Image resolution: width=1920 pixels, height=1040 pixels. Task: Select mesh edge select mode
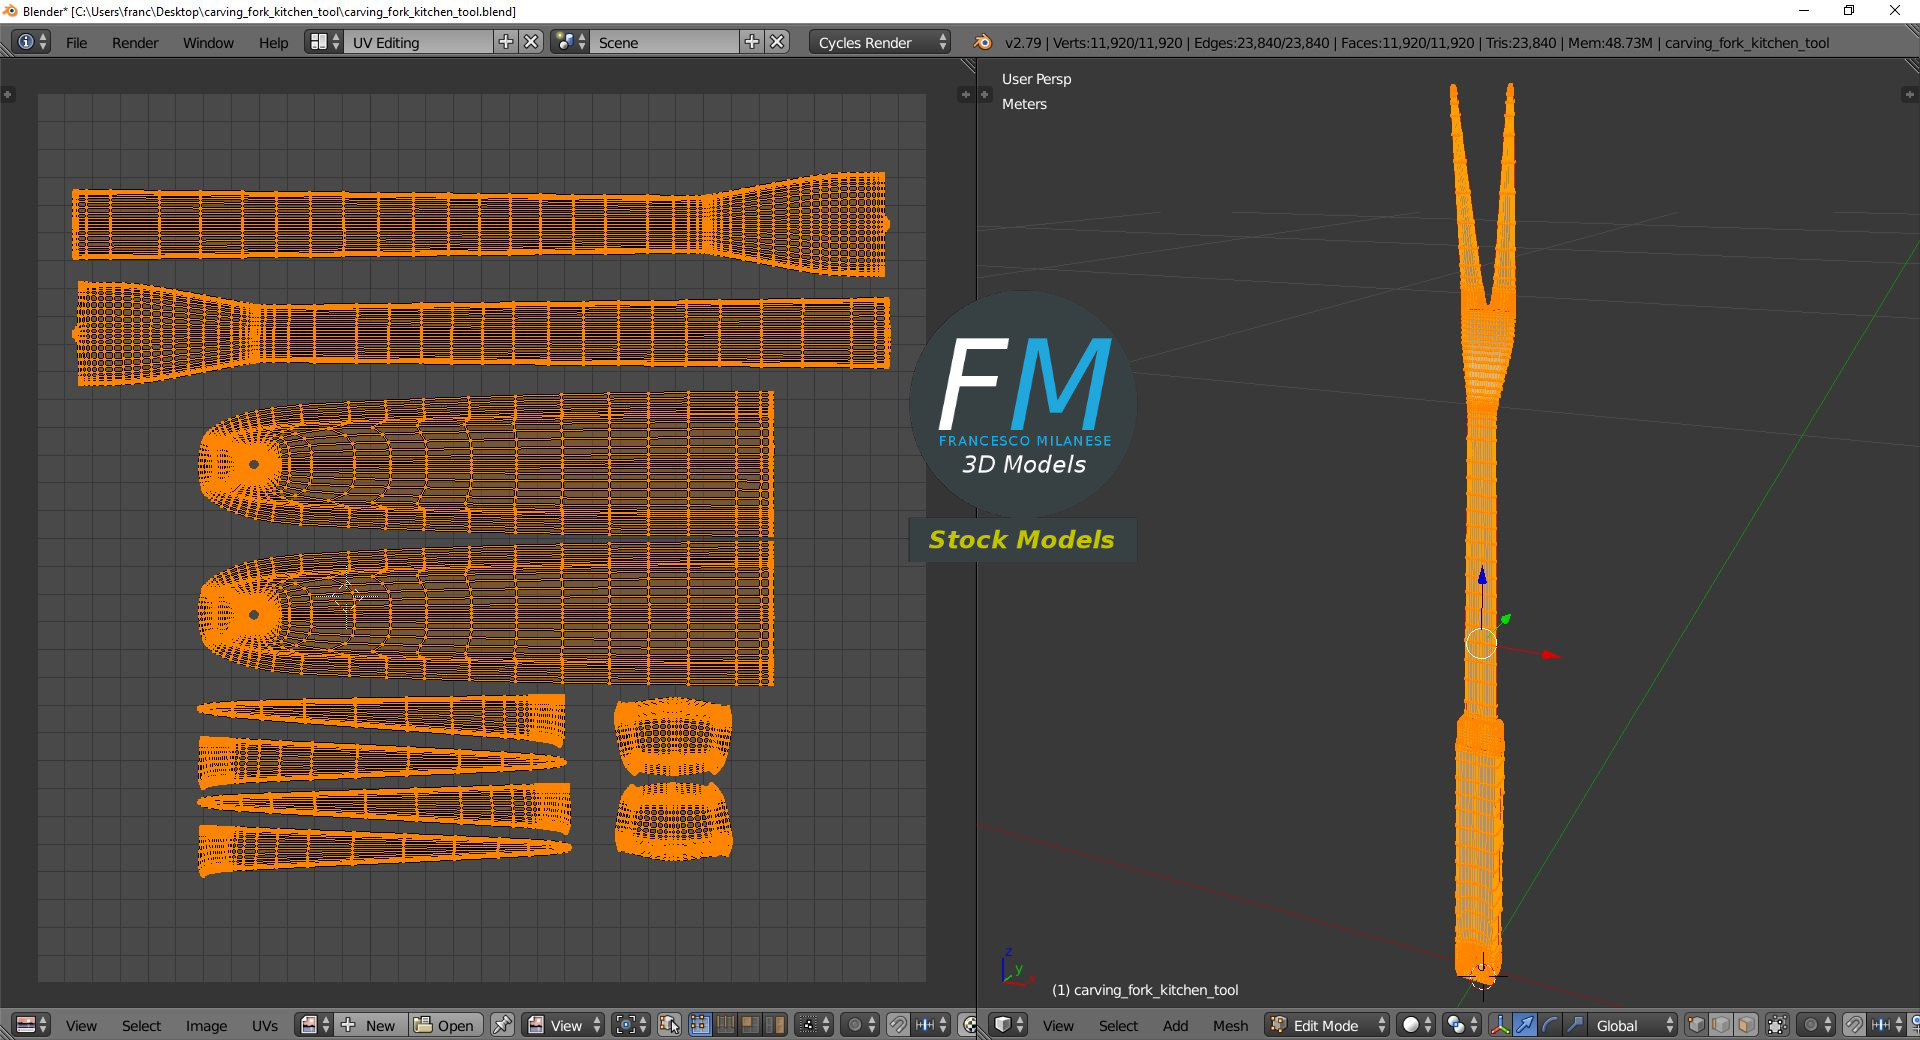(x=1721, y=1025)
